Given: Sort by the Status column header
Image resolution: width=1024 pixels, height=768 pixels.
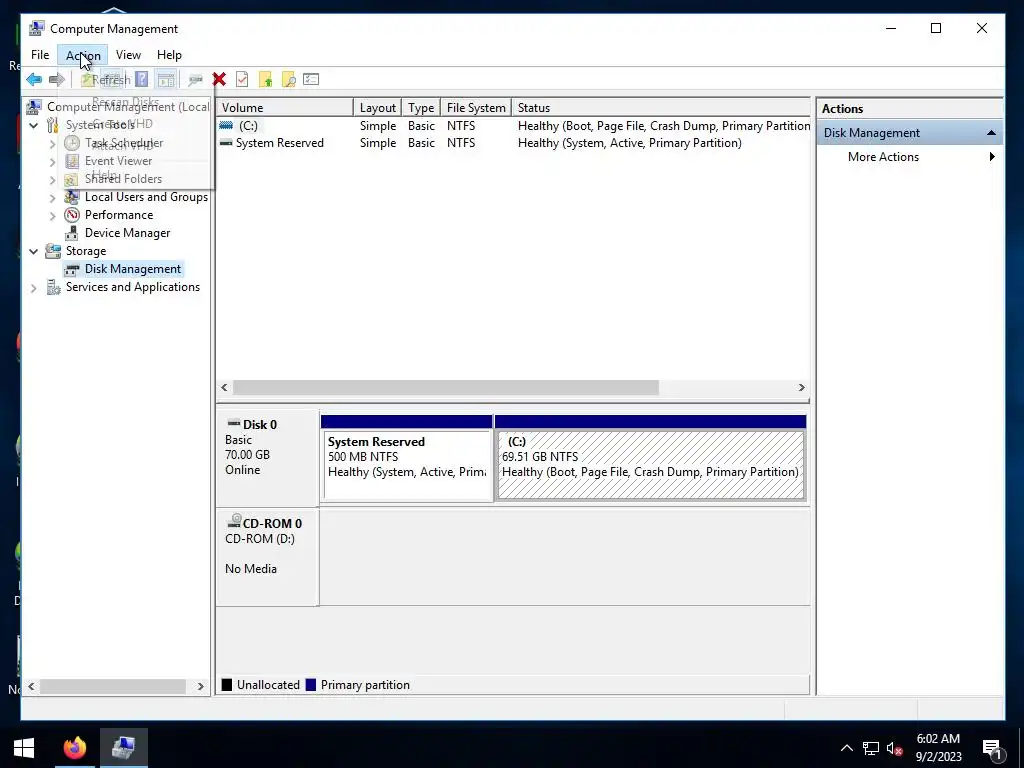Looking at the screenshot, I should coord(661,108).
